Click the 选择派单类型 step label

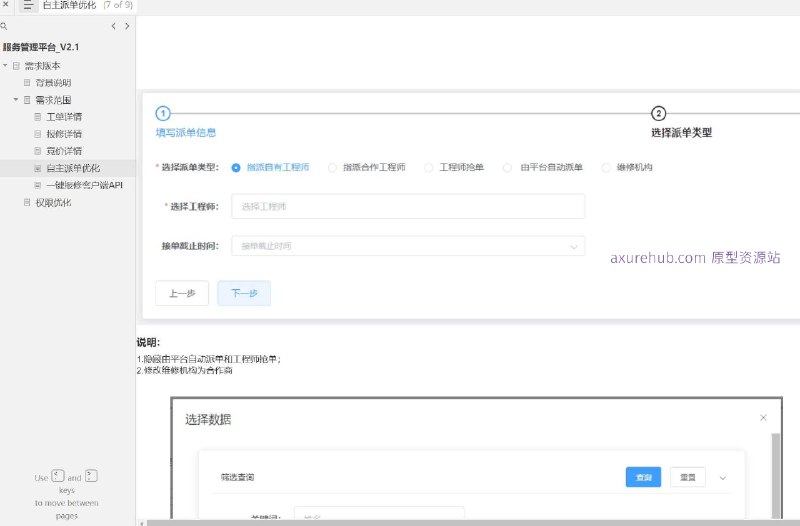coord(681,133)
